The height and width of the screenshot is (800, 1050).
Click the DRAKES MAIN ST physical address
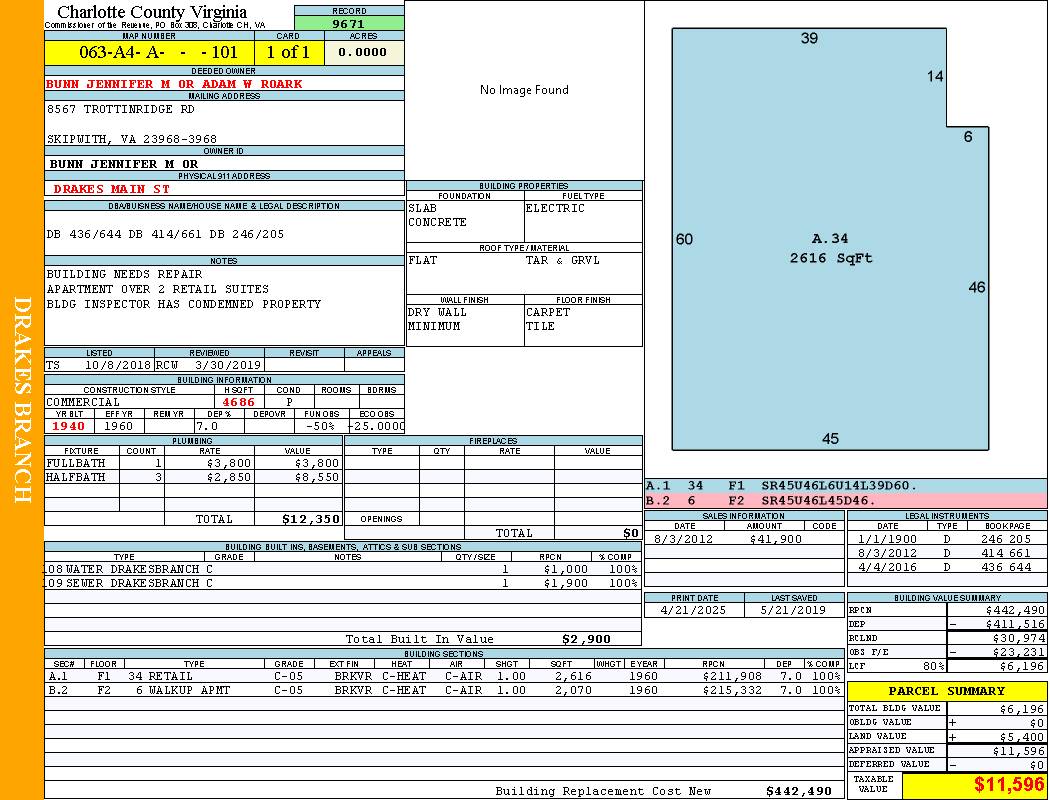[x=112, y=188]
